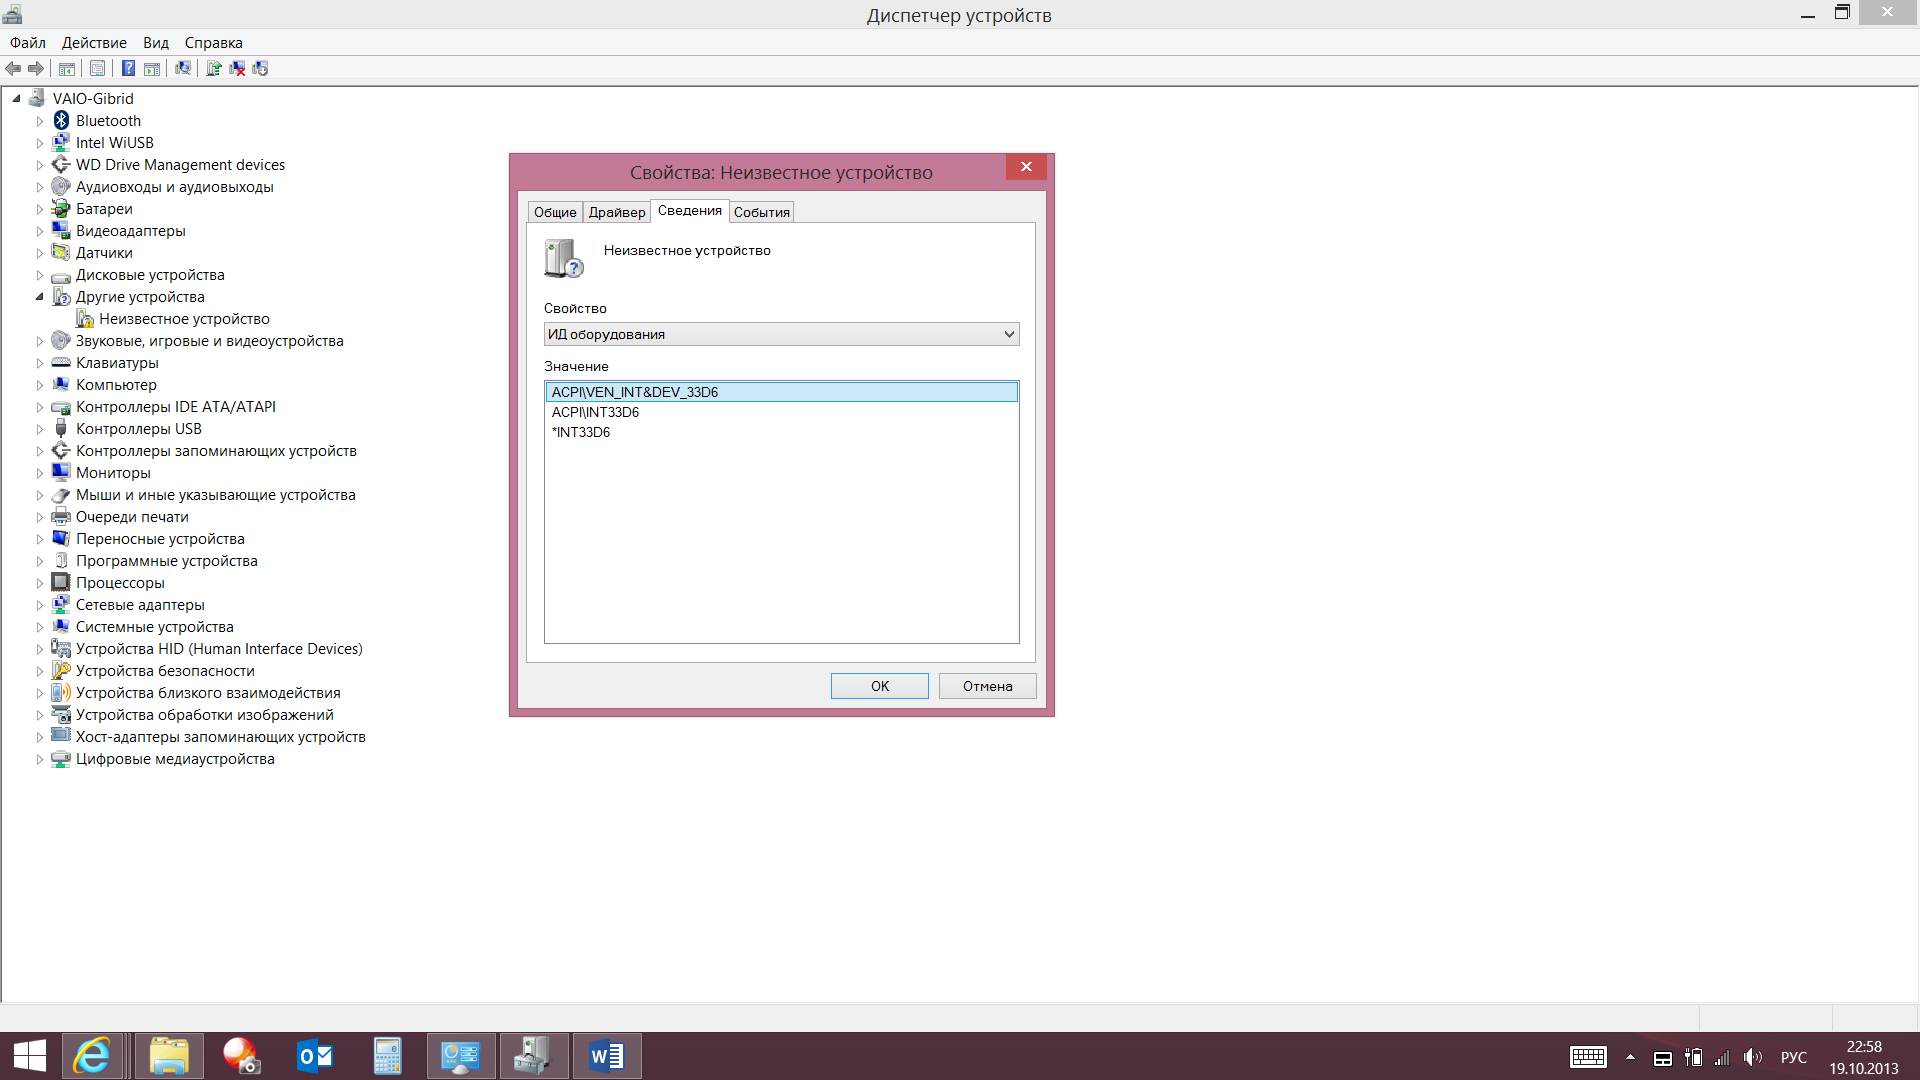
Task: Select 'Неизвестное устройство' in tree
Action: [x=186, y=318]
